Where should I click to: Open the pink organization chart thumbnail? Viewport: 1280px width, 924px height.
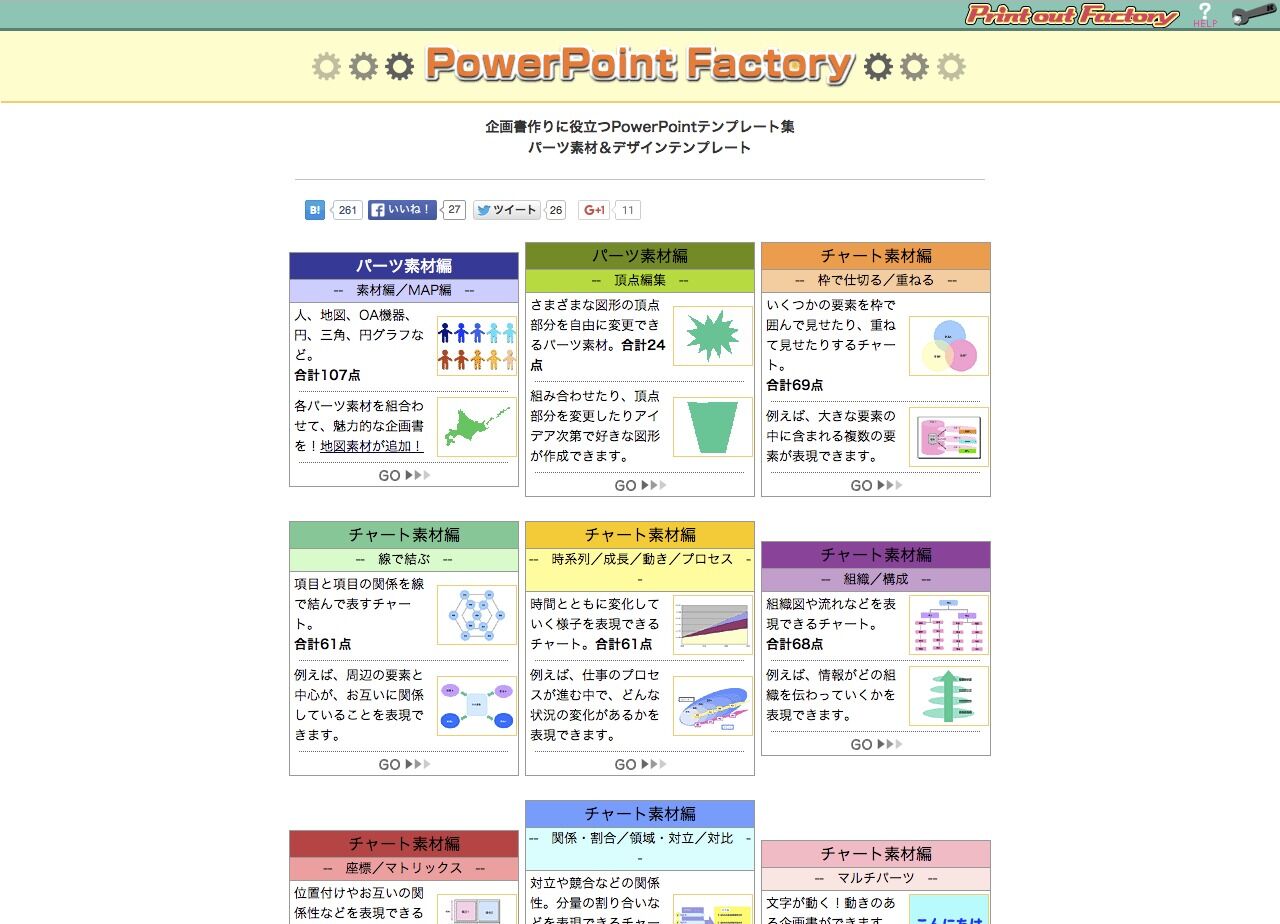coord(949,625)
